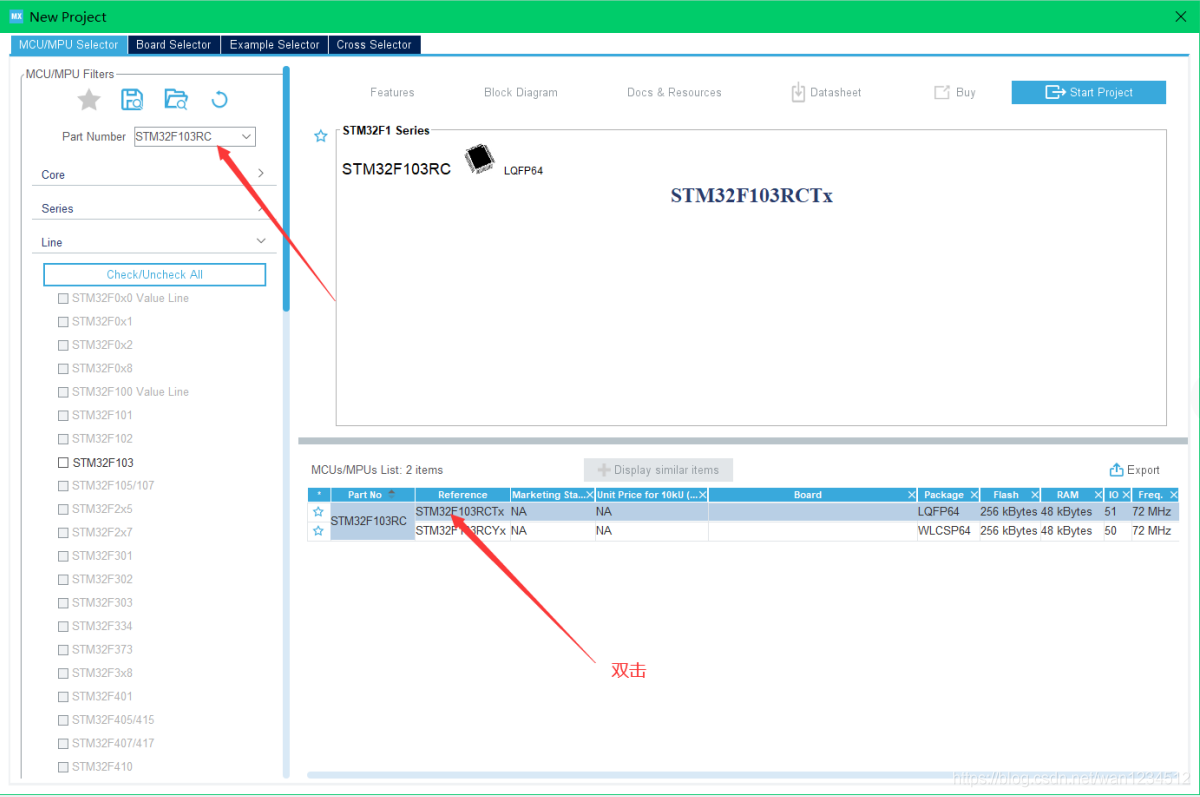Star the STM32F103RC in detail panel
The width and height of the screenshot is (1200, 797).
click(321, 136)
